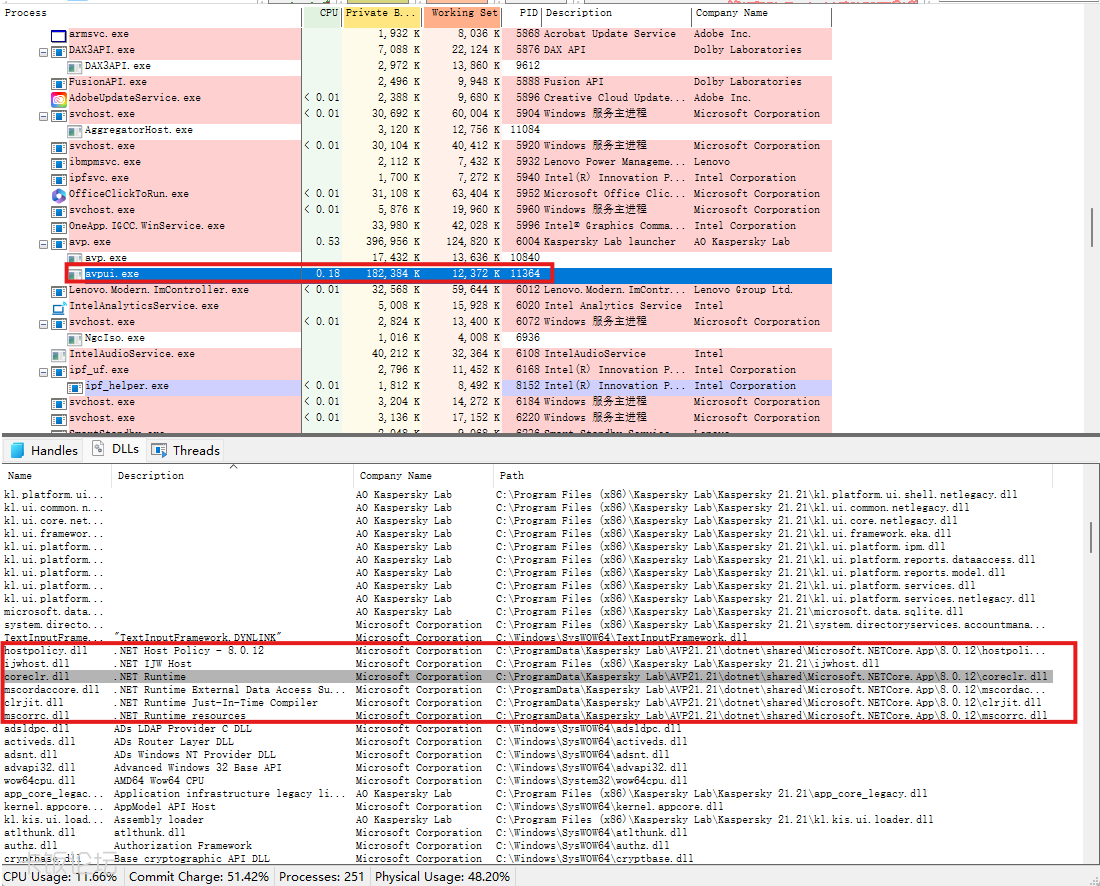
Task: Click the avpui.exe process icon
Action: pos(75,274)
